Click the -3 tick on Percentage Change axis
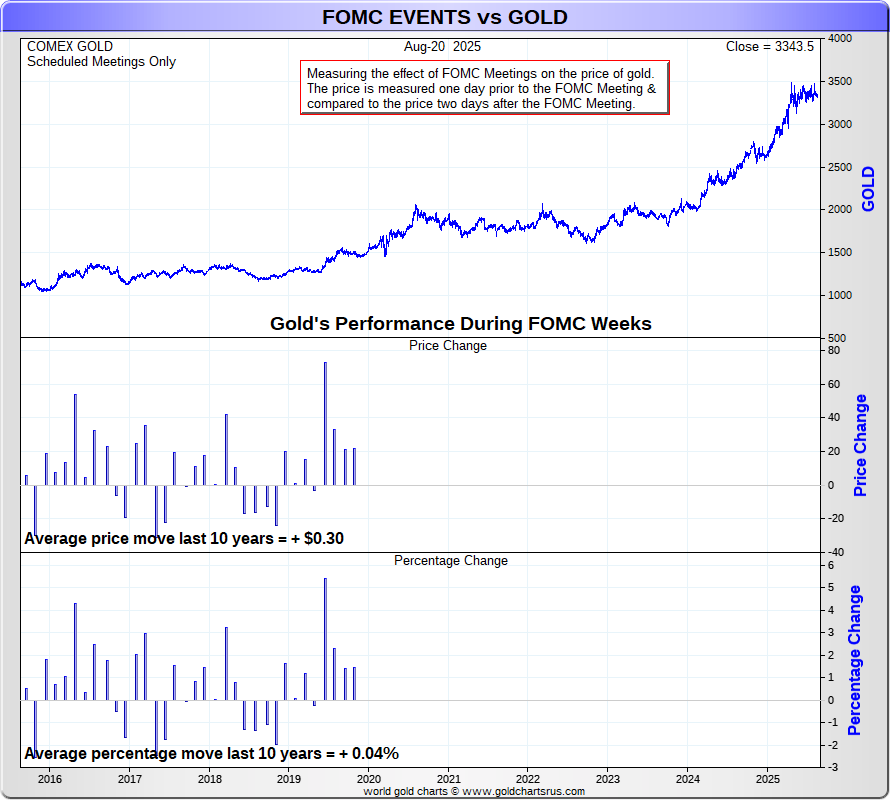890x800 pixels. click(x=833, y=767)
